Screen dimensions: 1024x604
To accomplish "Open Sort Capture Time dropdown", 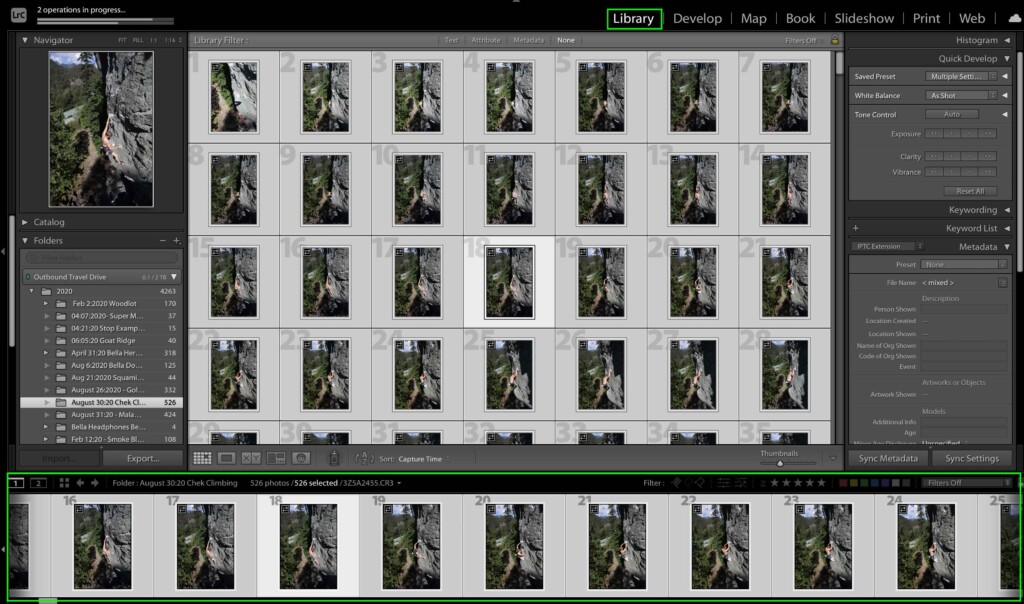I will pyautogui.click(x=424, y=459).
